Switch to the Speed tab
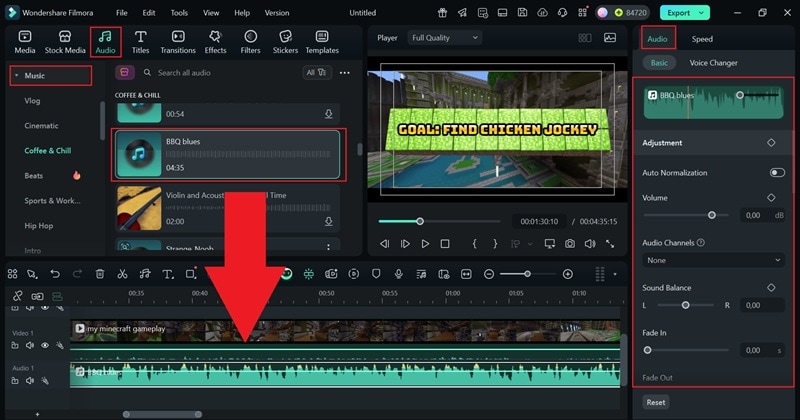The height and width of the screenshot is (420, 800). click(702, 39)
